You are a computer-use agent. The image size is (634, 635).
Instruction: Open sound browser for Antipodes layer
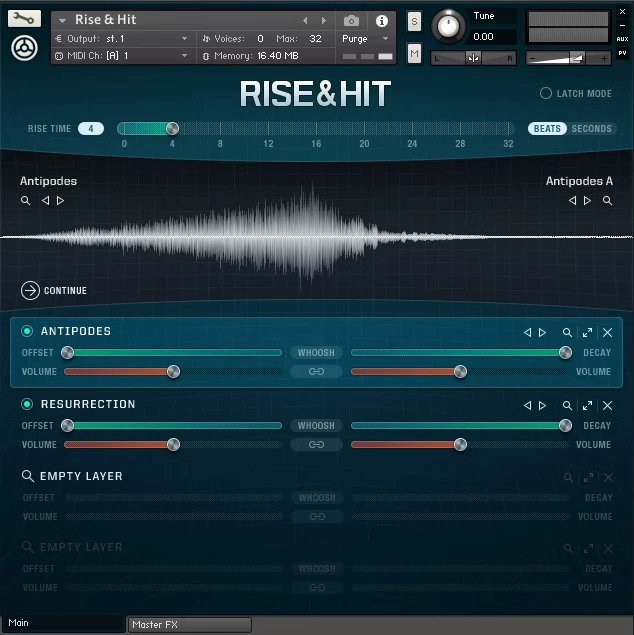coord(567,332)
